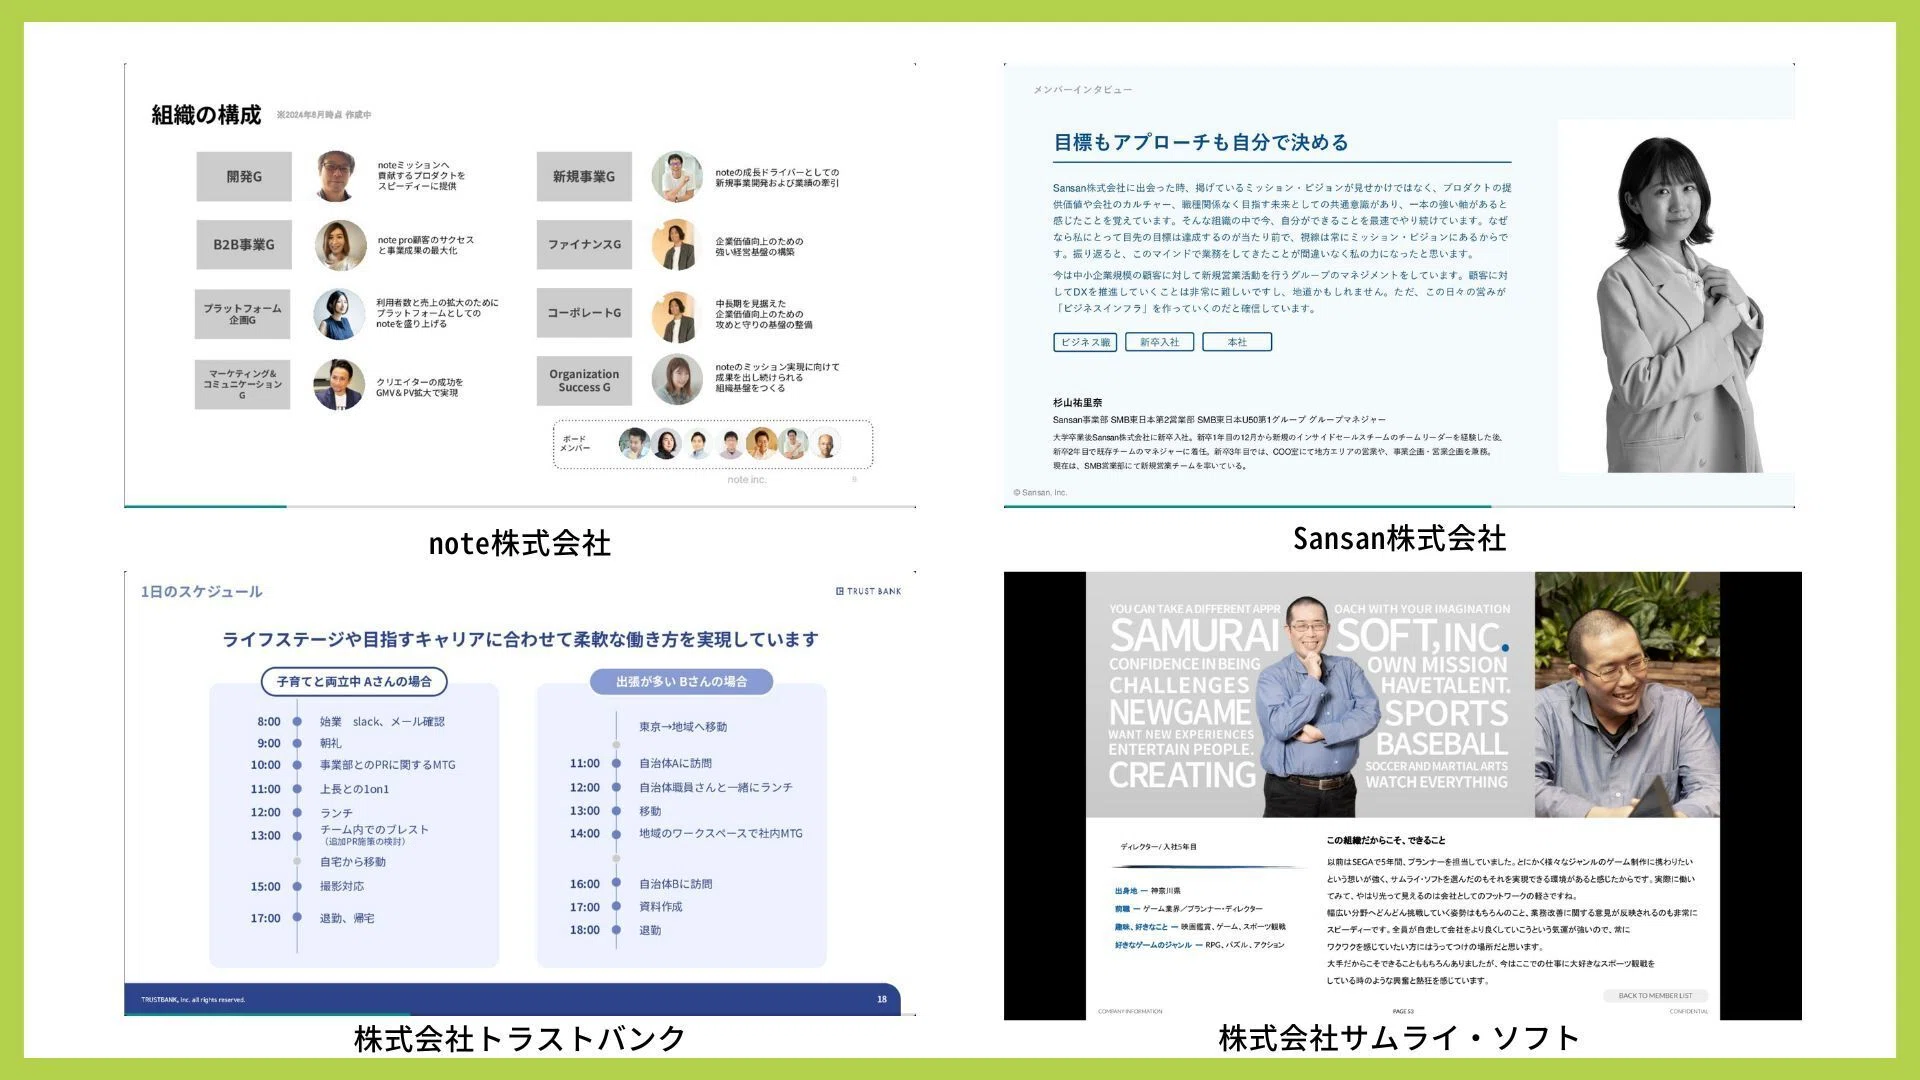Click the 8:00 始業 slack、メール確認 row
This screenshot has width=1920, height=1080.
pyautogui.click(x=350, y=722)
